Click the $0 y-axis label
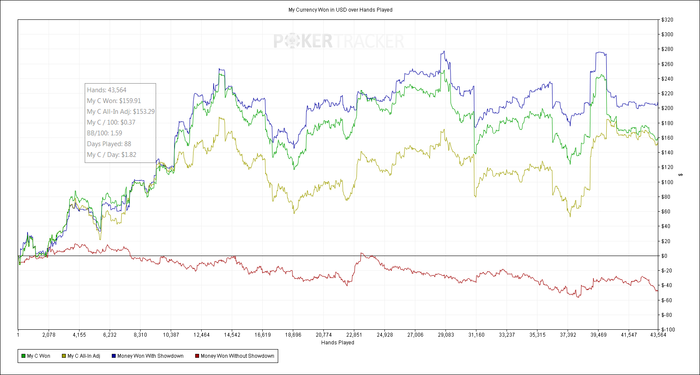Screen dimensions: 700x375 665,256
